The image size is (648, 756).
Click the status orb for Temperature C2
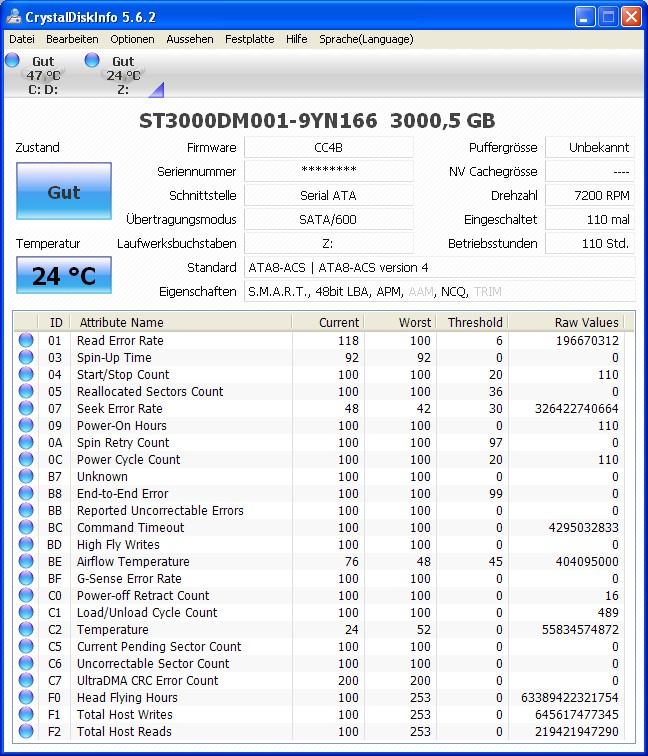point(26,629)
